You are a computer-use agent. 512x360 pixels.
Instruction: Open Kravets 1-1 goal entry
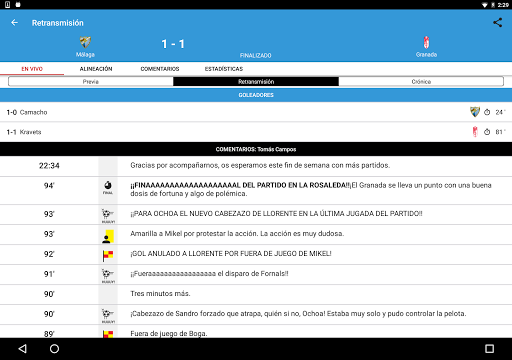point(256,132)
